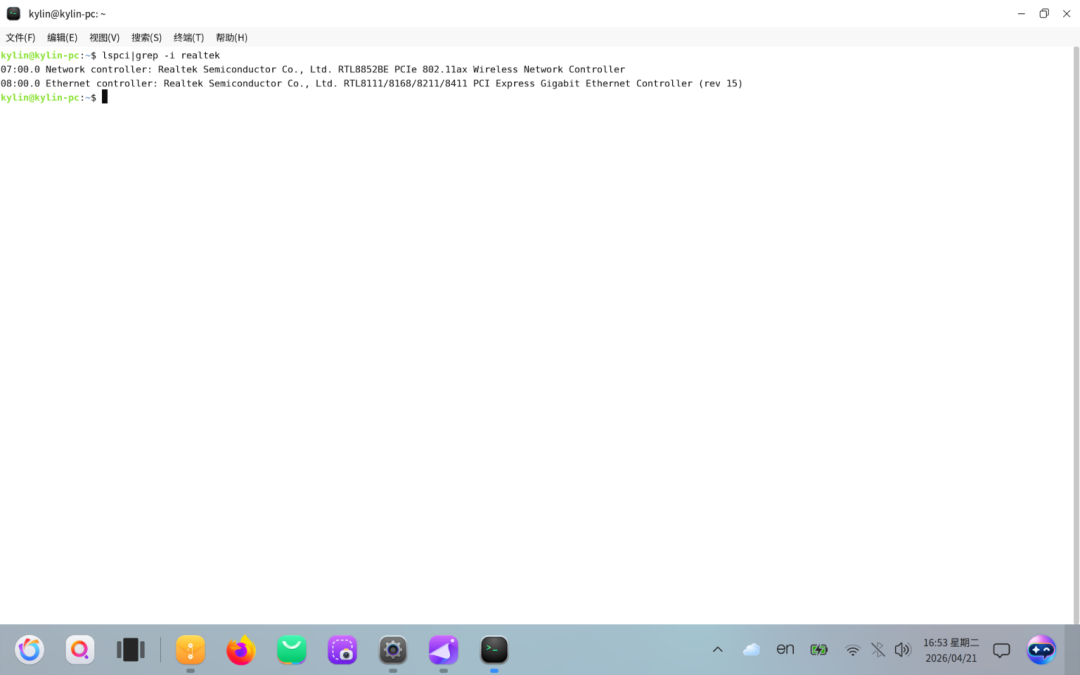Image resolution: width=1080 pixels, height=675 pixels.
Task: Open the 搜索(S) menu
Action: click(146, 38)
